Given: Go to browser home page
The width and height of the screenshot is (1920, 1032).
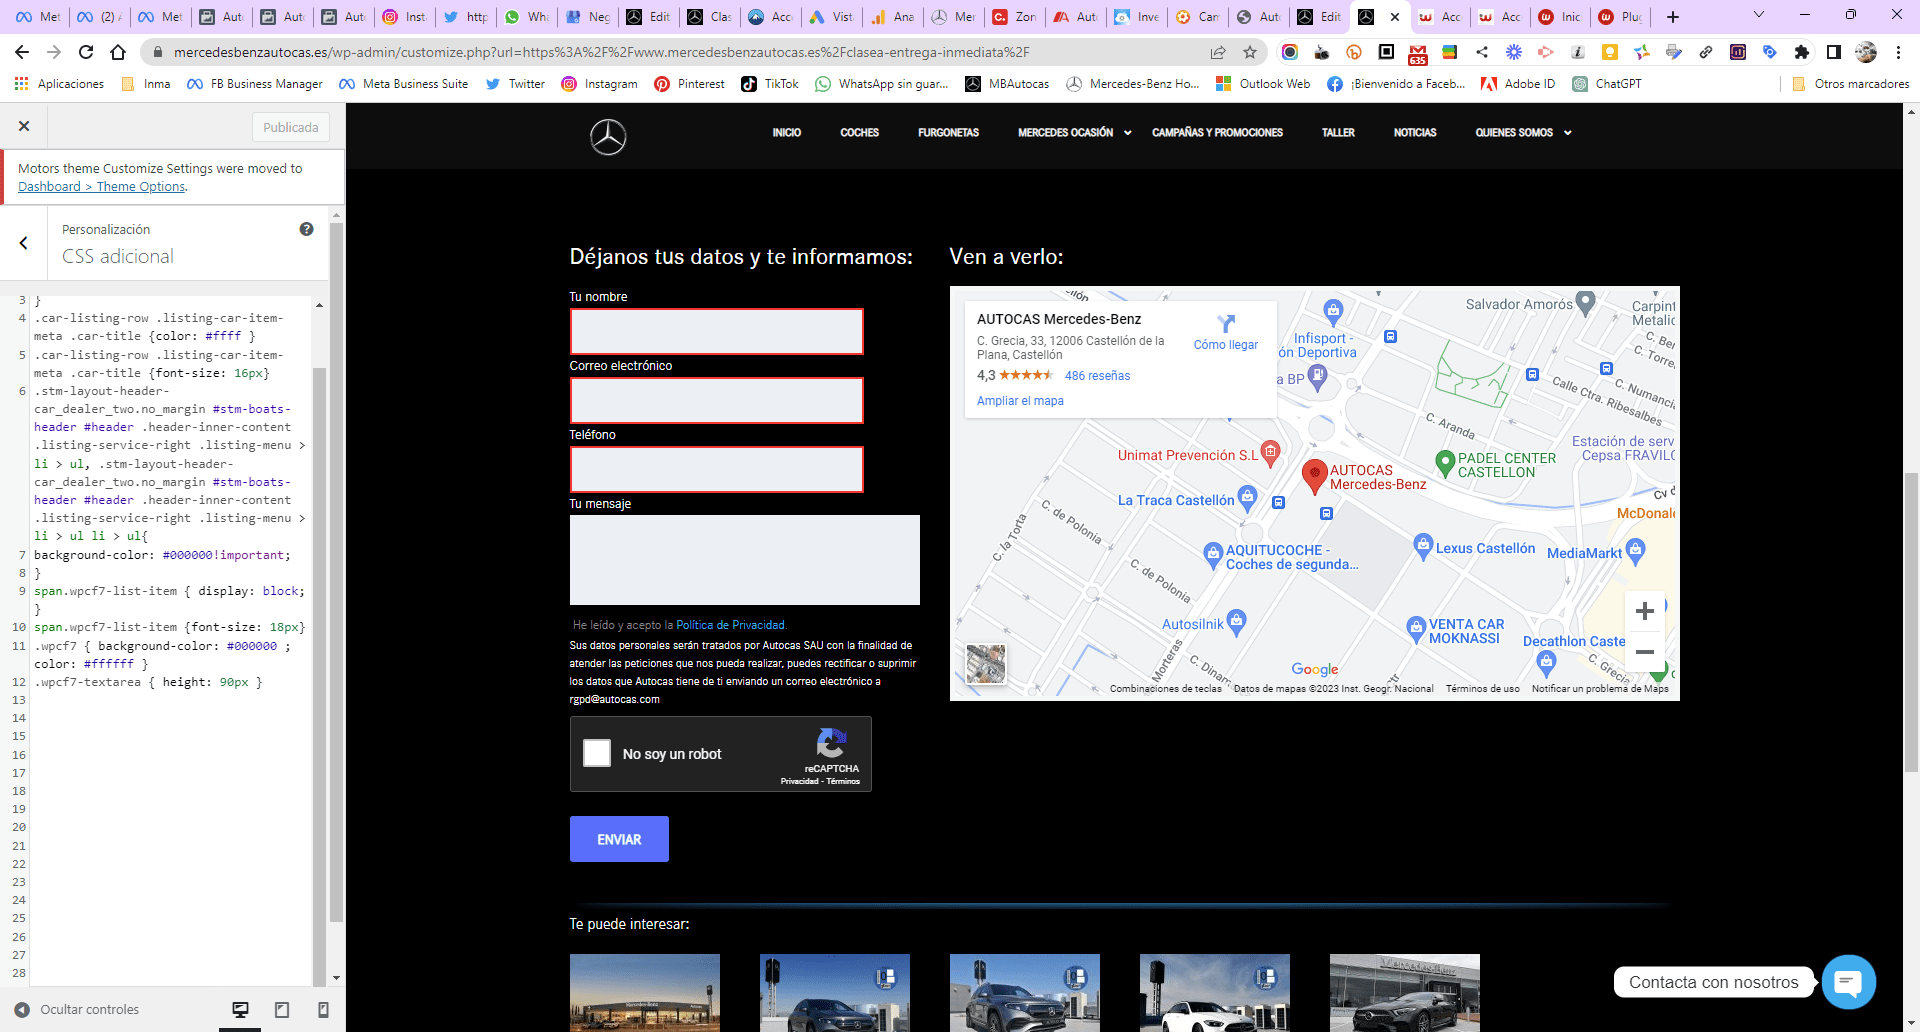Looking at the screenshot, I should click(118, 52).
